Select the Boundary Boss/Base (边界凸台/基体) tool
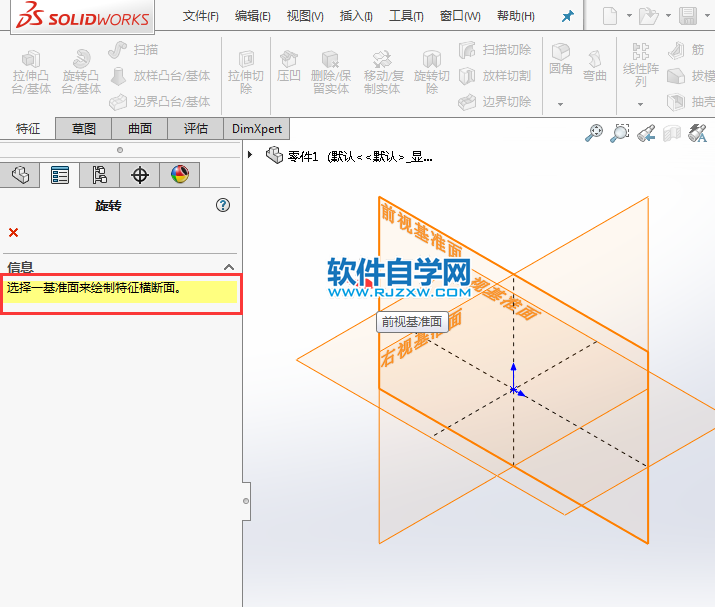The image size is (715, 607). (x=160, y=102)
